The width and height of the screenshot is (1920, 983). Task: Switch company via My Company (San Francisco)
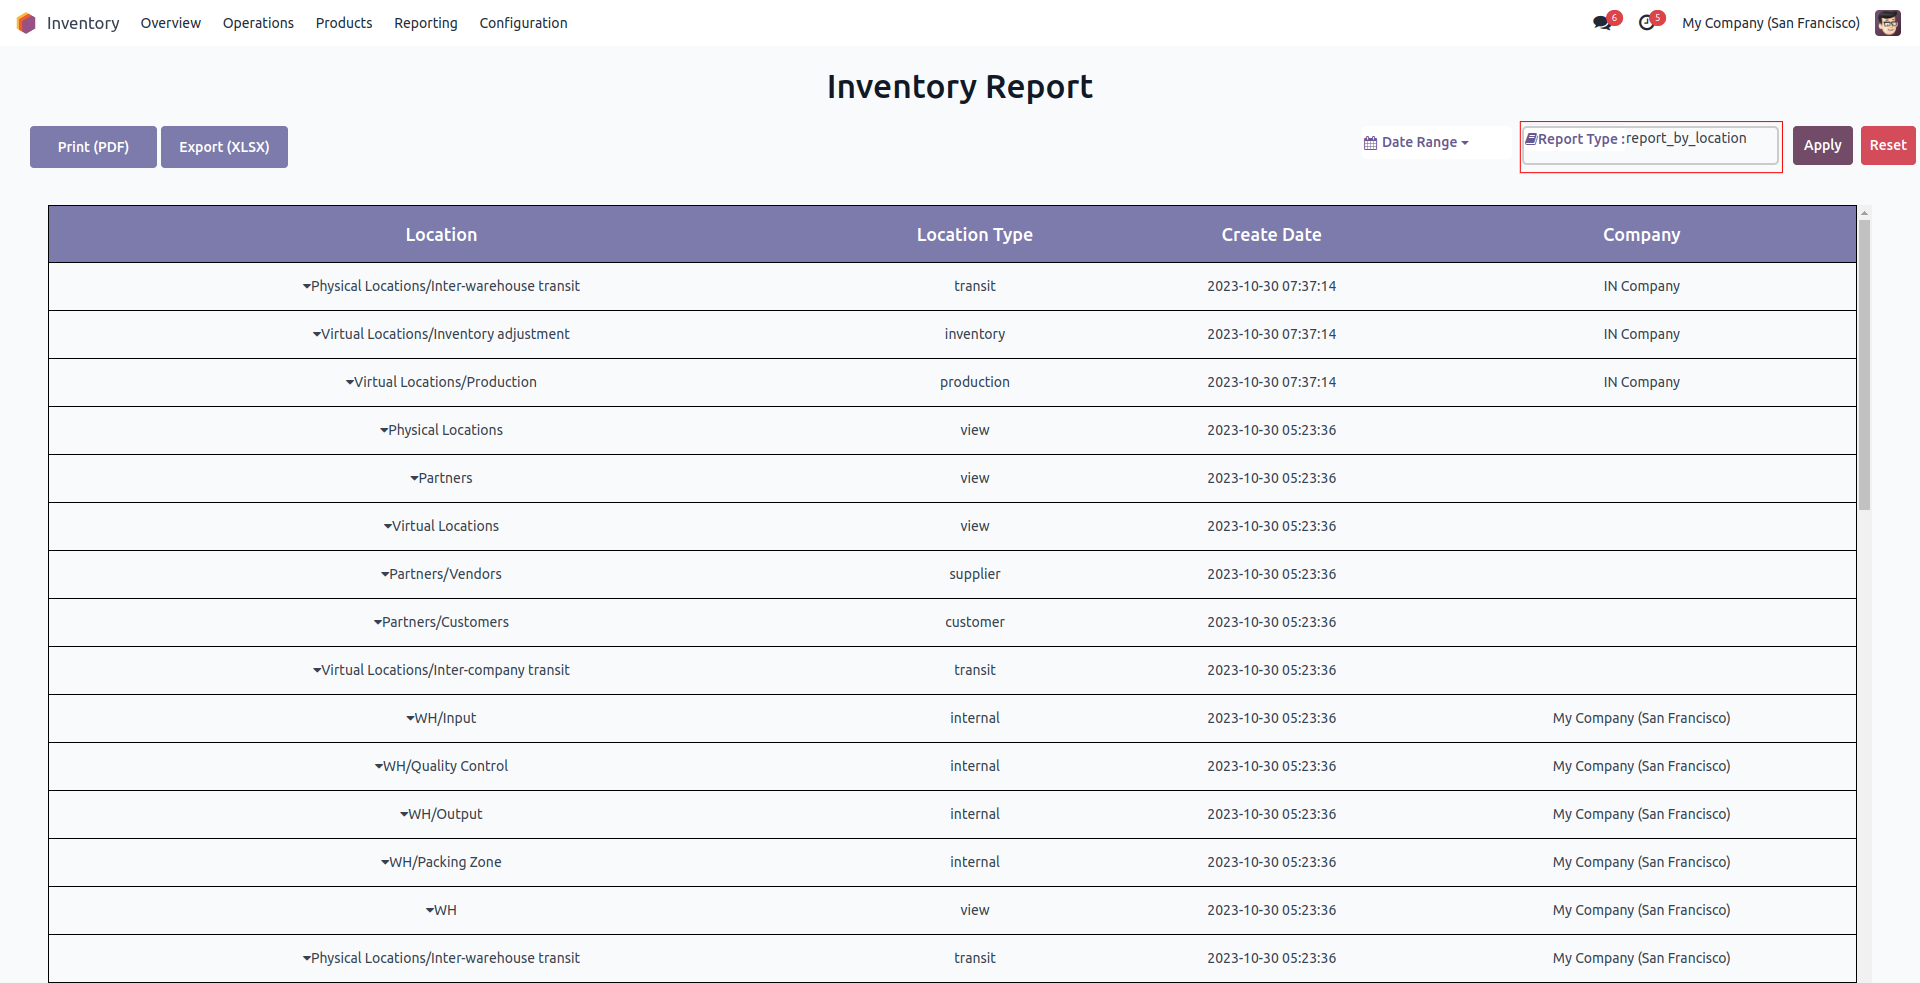tap(1770, 23)
